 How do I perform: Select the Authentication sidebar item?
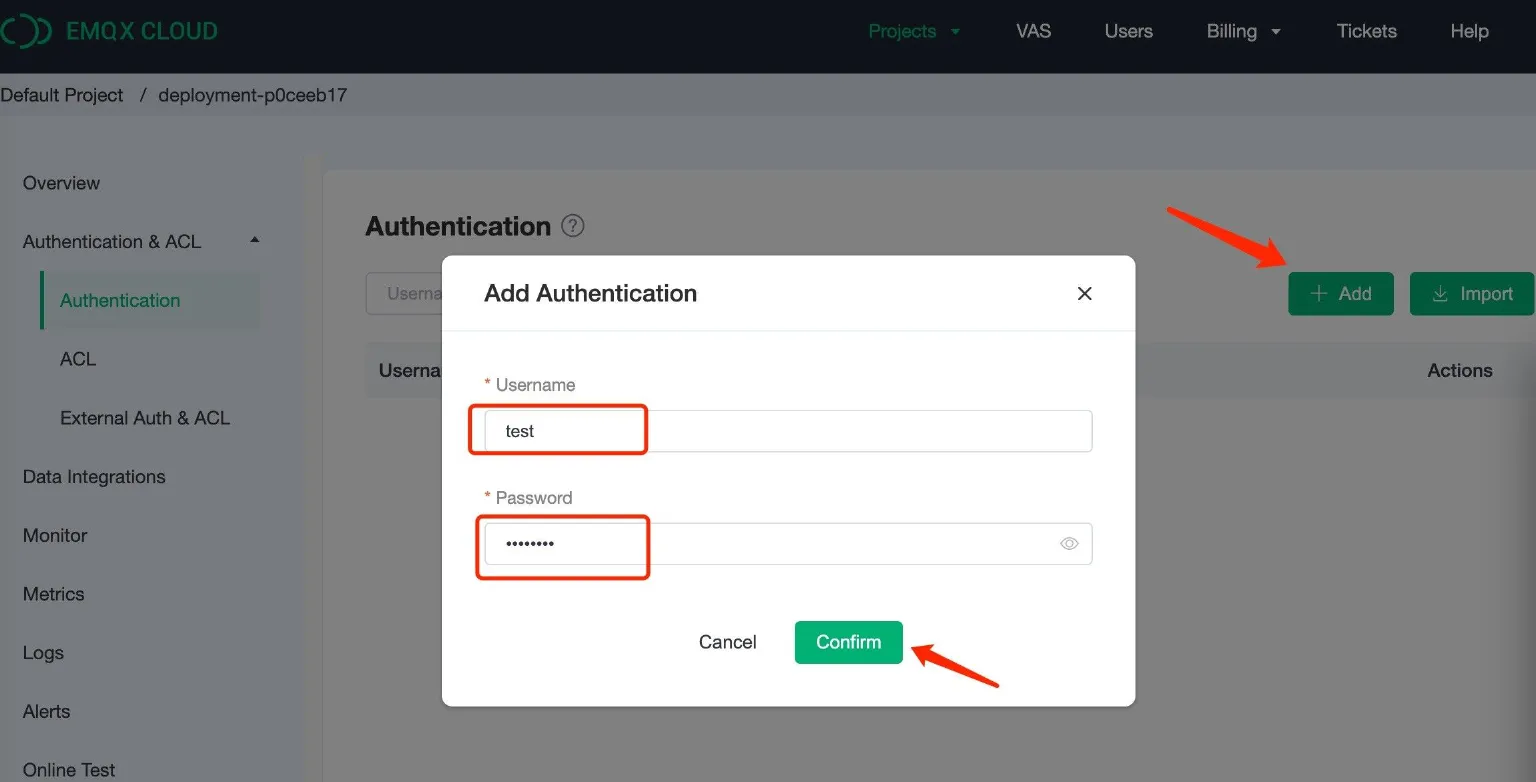(x=120, y=300)
